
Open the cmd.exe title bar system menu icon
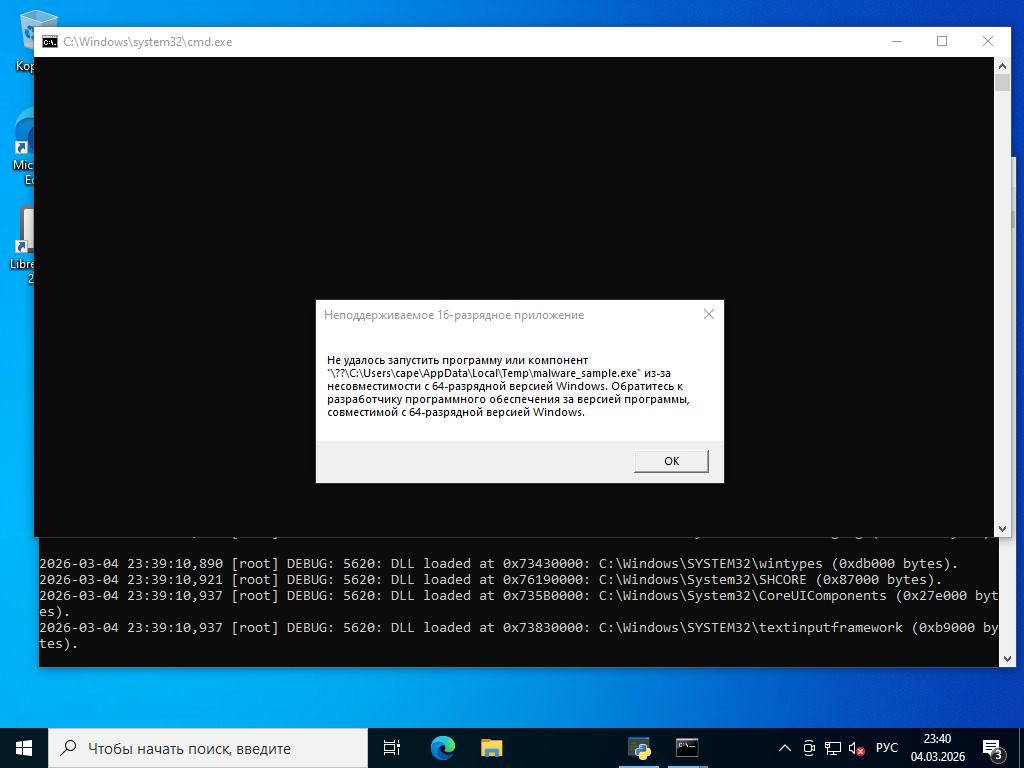point(49,42)
